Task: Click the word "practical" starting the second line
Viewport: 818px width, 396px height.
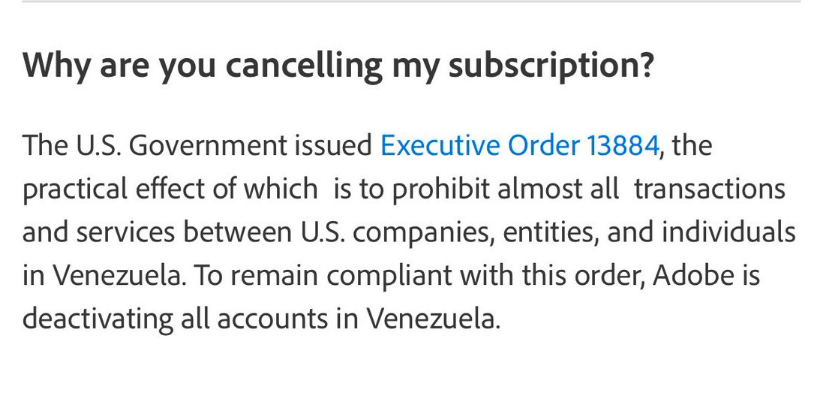Action: pyautogui.click(x=75, y=190)
